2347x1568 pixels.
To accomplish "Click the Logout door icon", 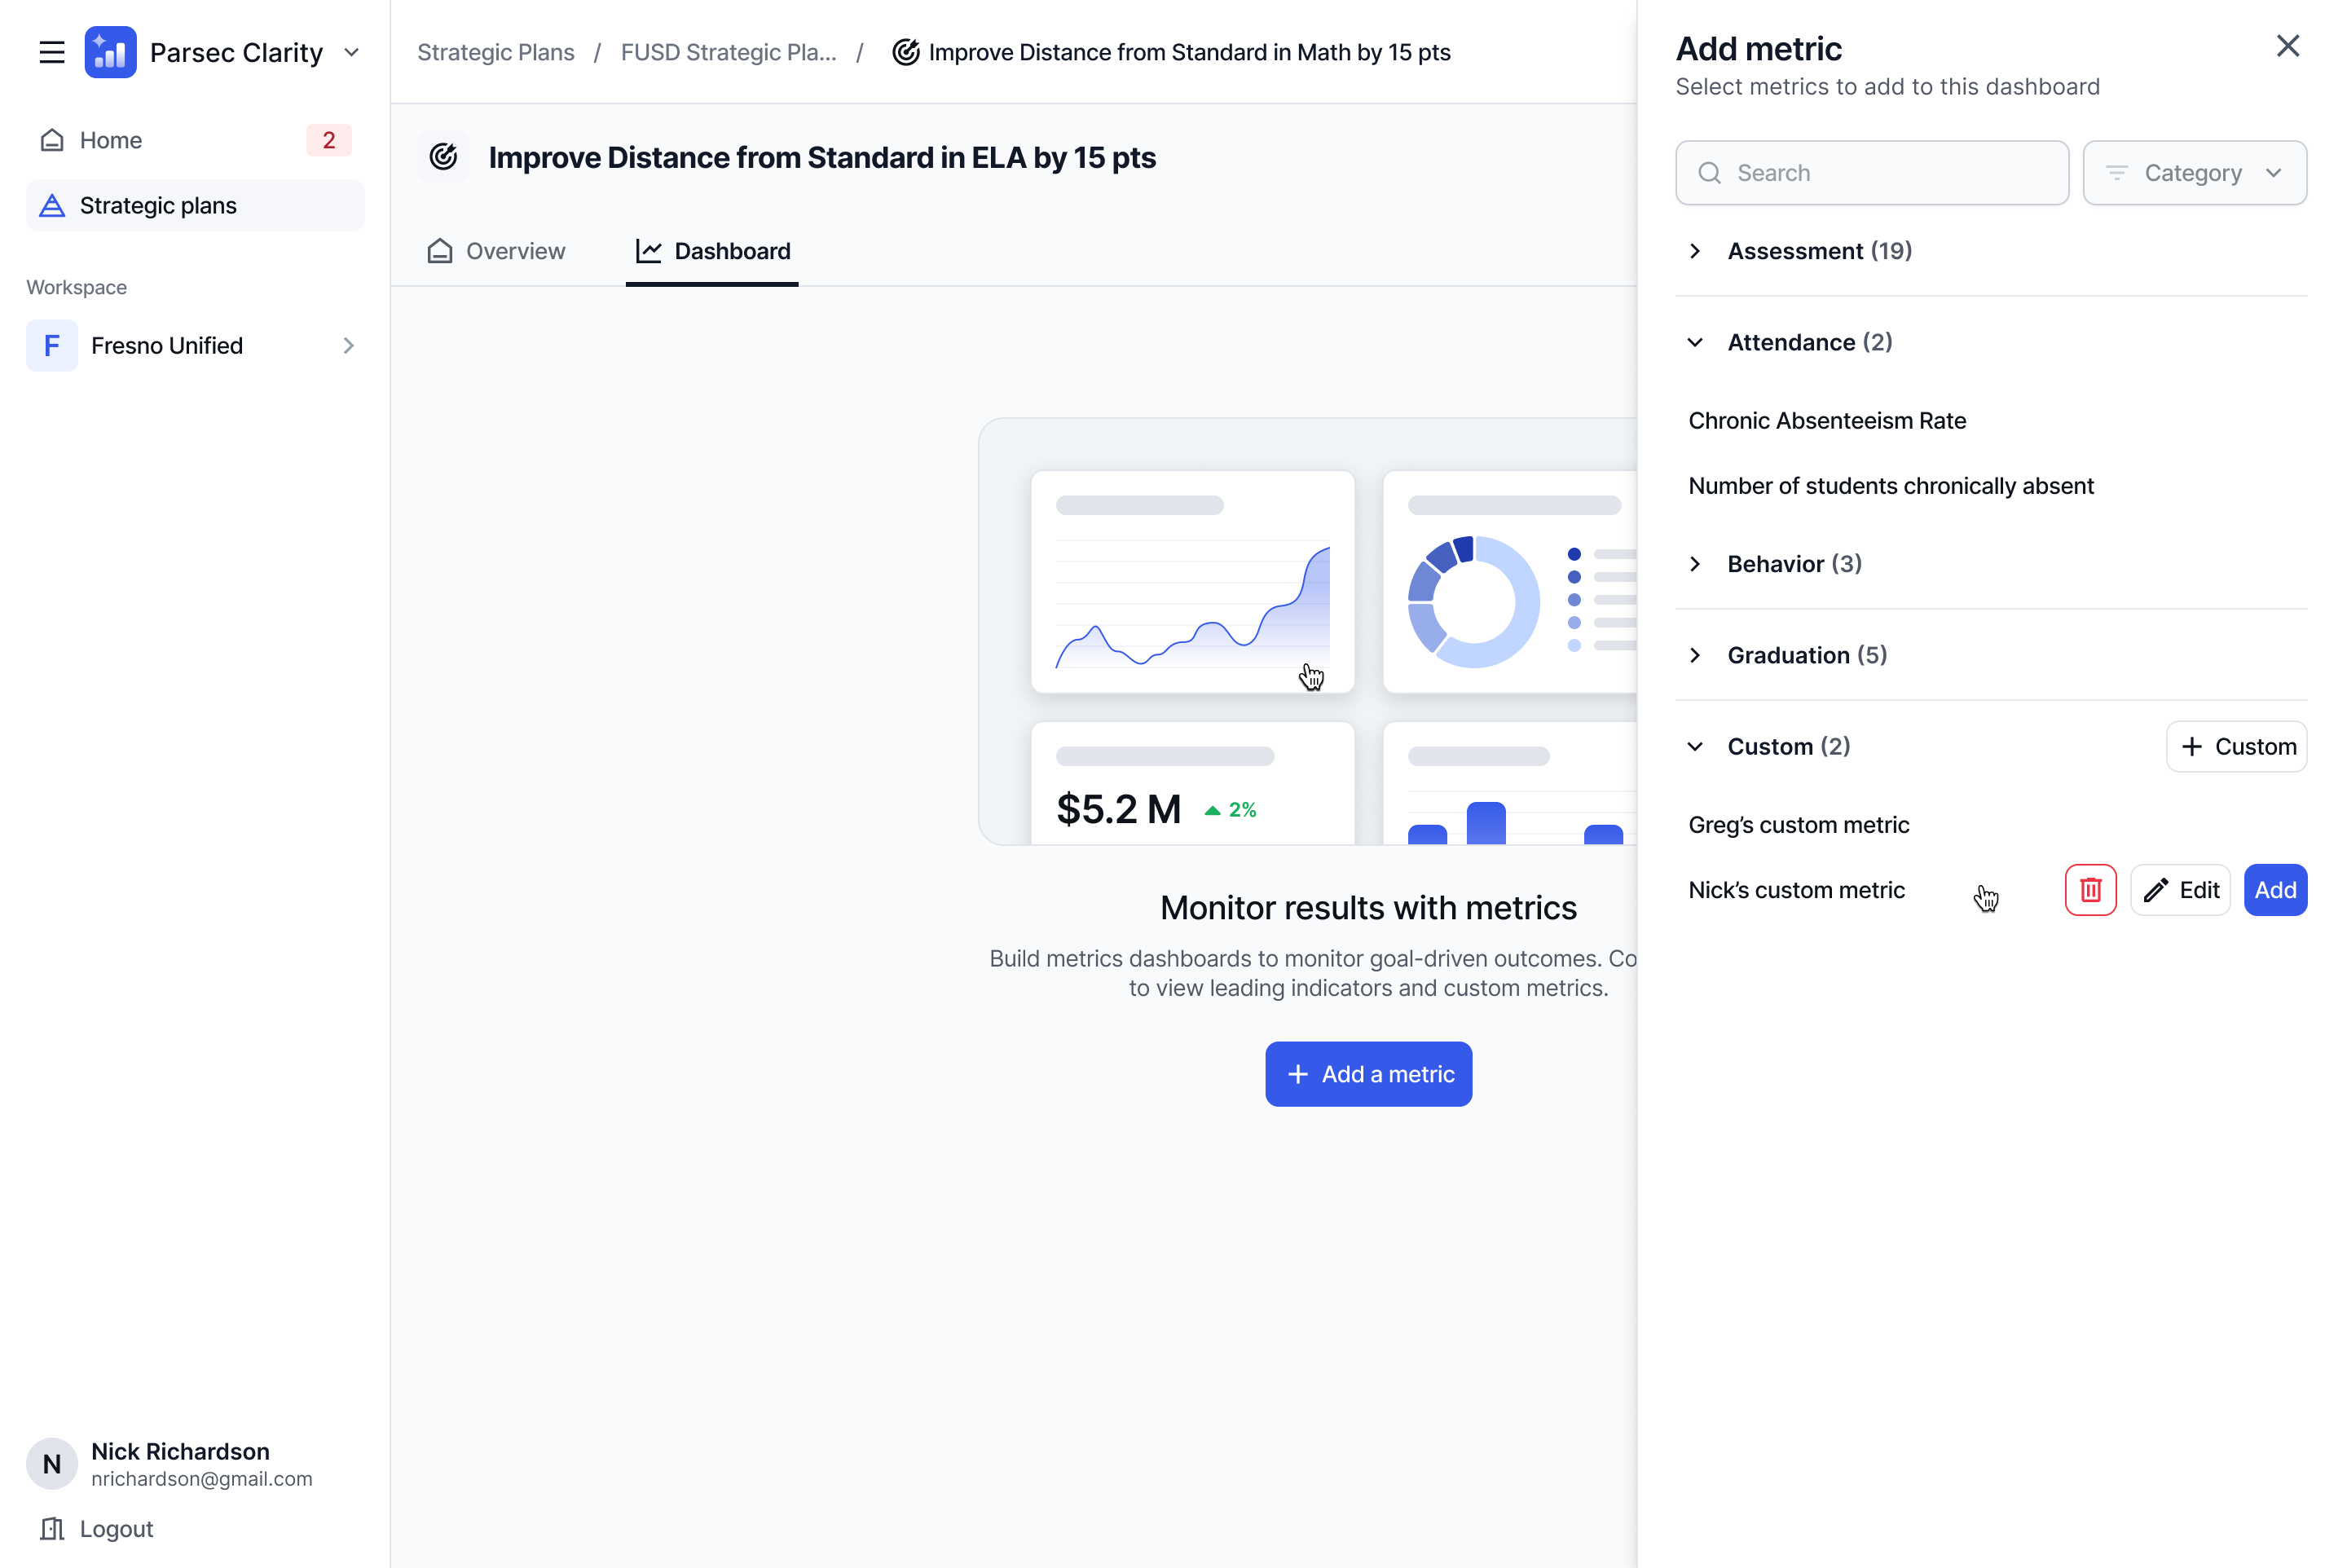I will 52,1529.
